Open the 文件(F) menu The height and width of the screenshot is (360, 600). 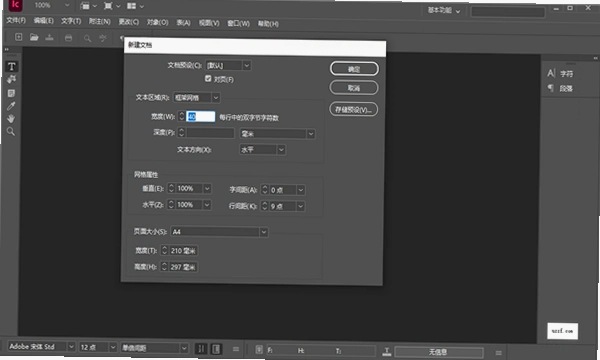coord(16,20)
